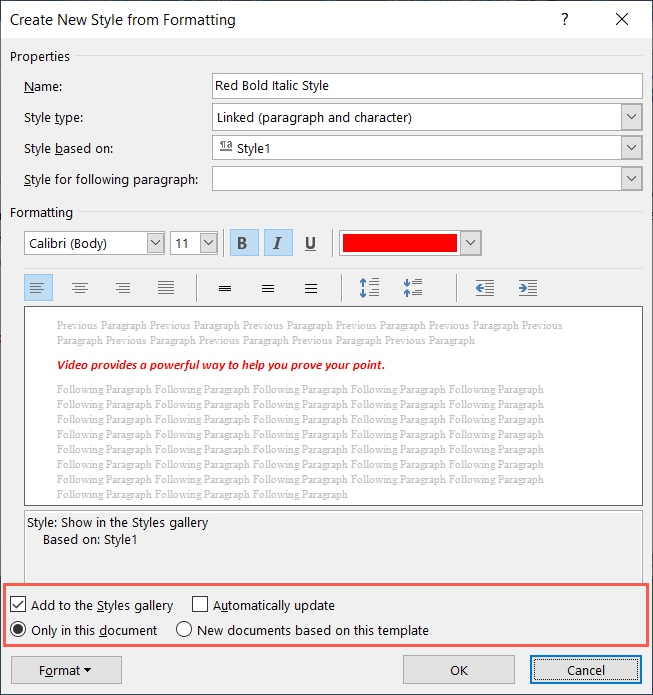Open dialog help question mark
This screenshot has height=695, width=653.
pos(565,19)
